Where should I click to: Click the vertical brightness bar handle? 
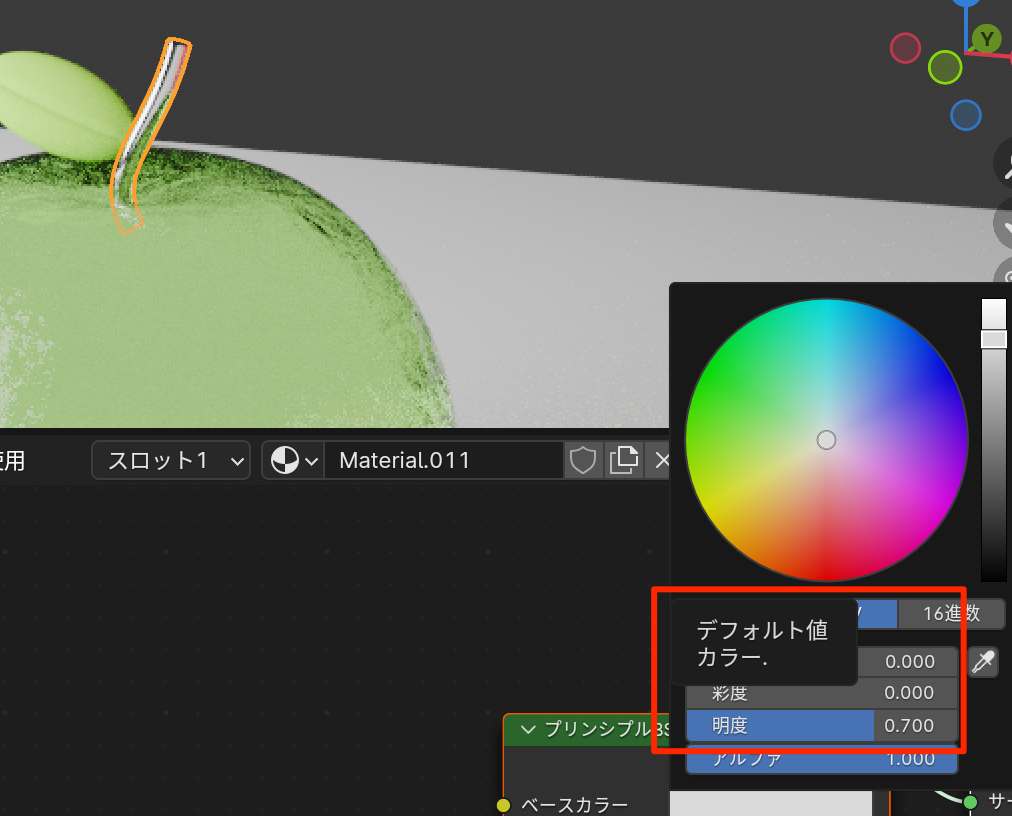(x=993, y=340)
